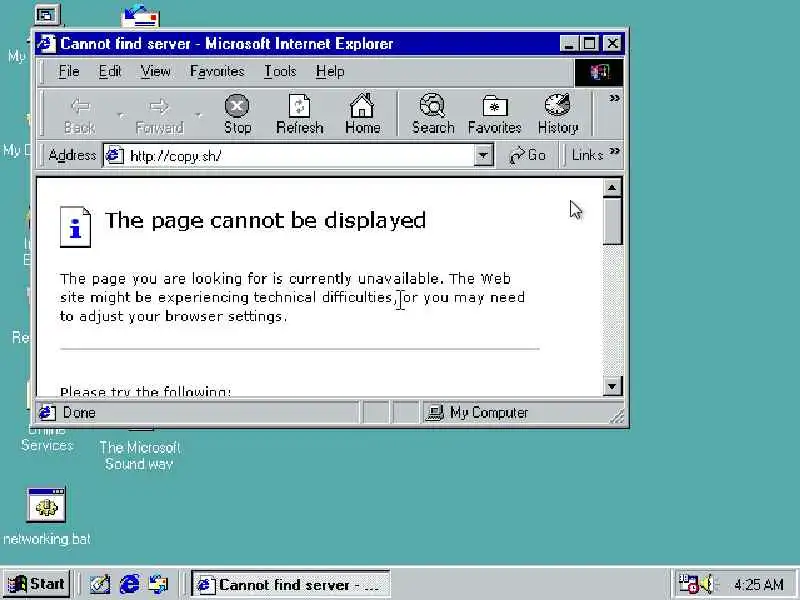Click the Stop toolbar button
Screen dimensions: 800x600
(x=237, y=114)
